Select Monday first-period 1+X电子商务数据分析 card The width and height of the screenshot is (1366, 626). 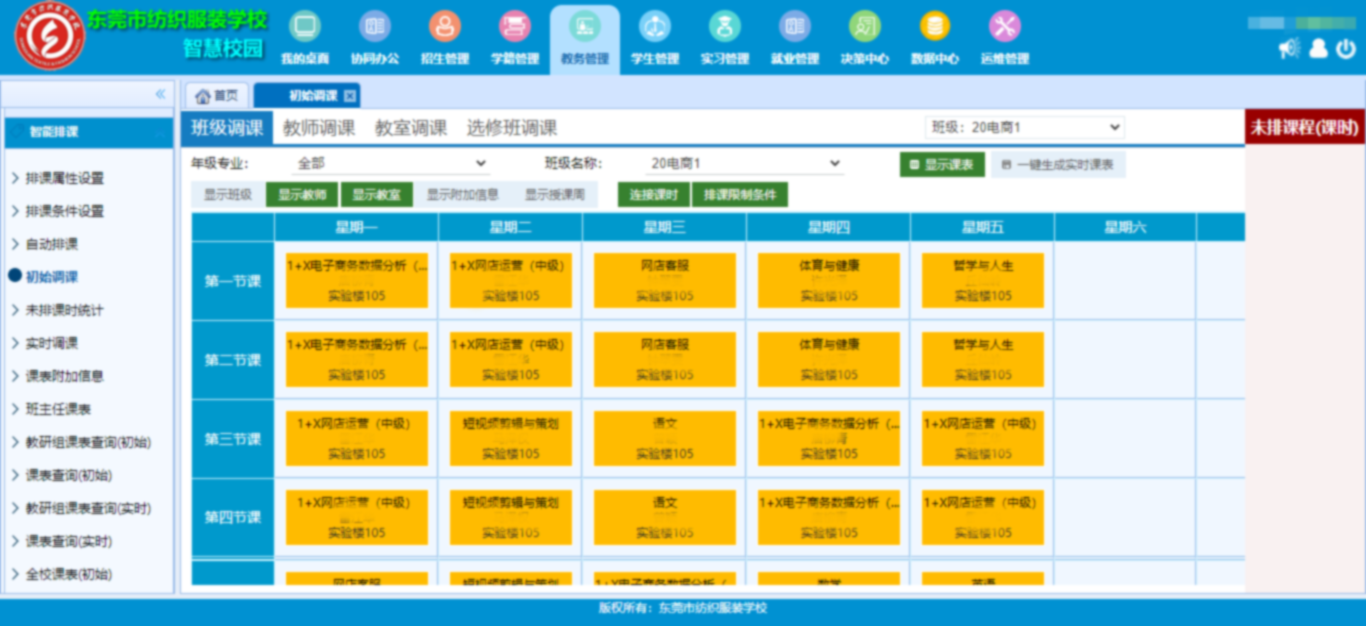pyautogui.click(x=357, y=281)
